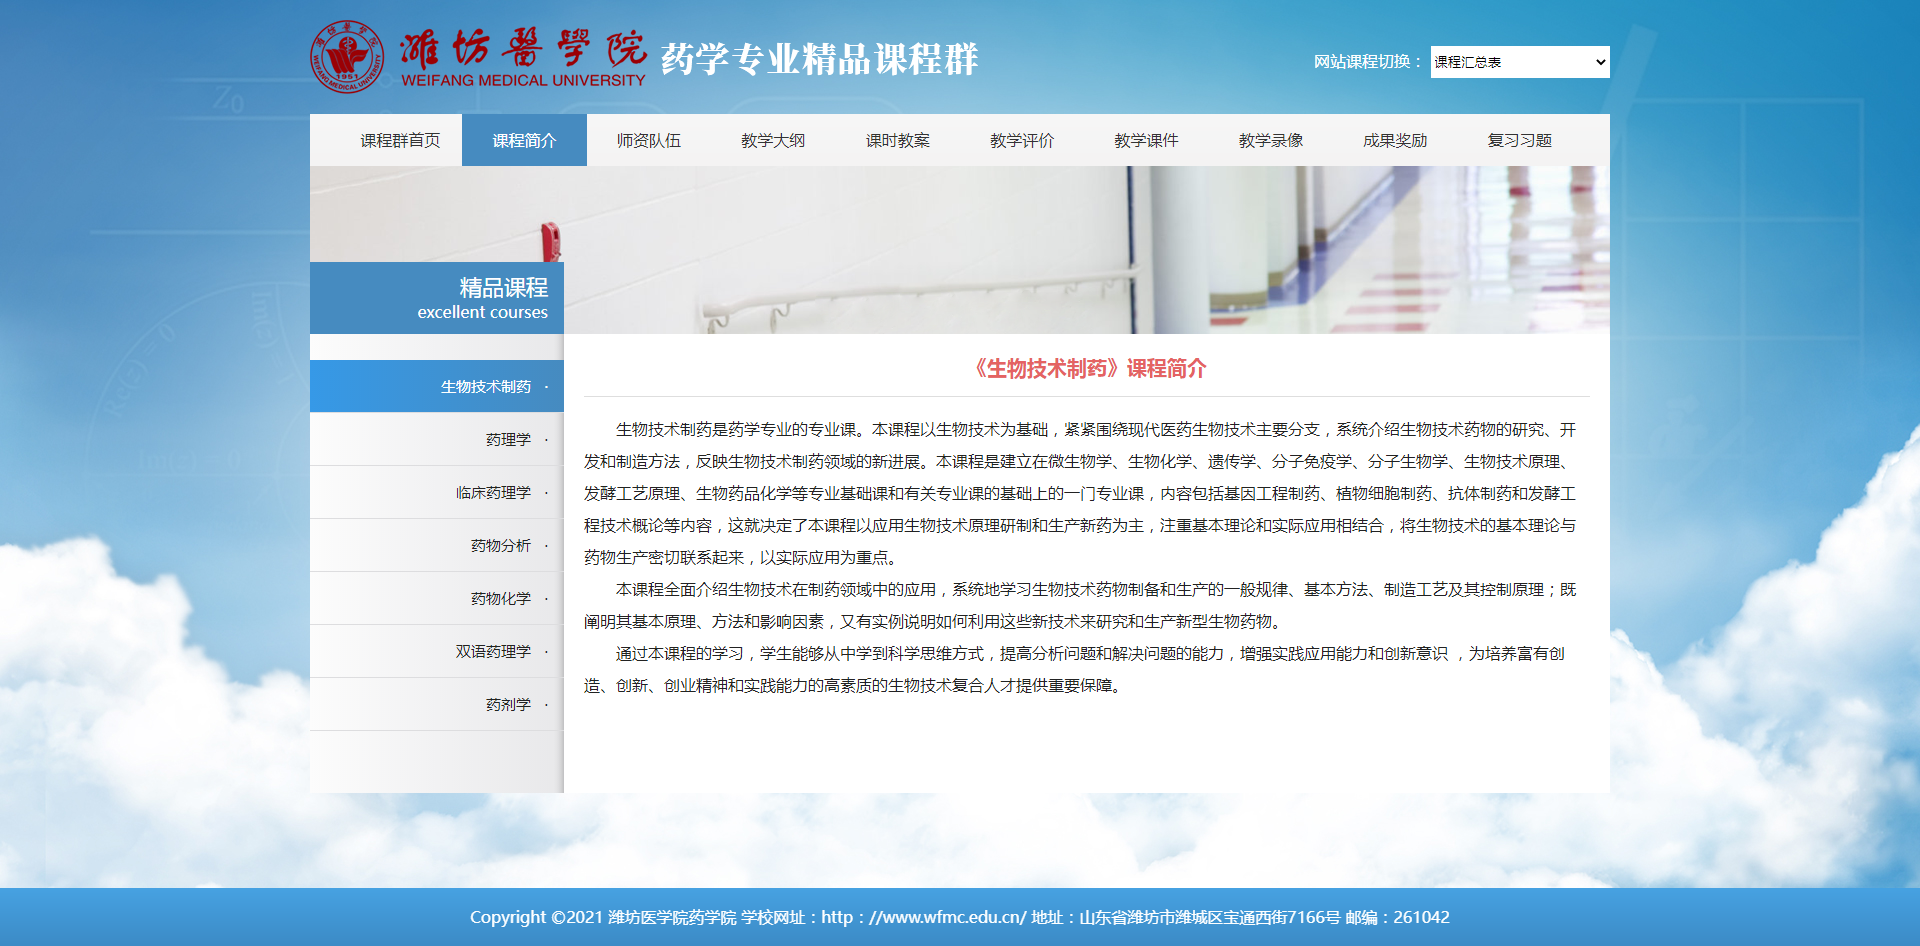The width and height of the screenshot is (1920, 946).
Task: Select 生物技术制药 course in sidebar
Action: tap(486, 387)
